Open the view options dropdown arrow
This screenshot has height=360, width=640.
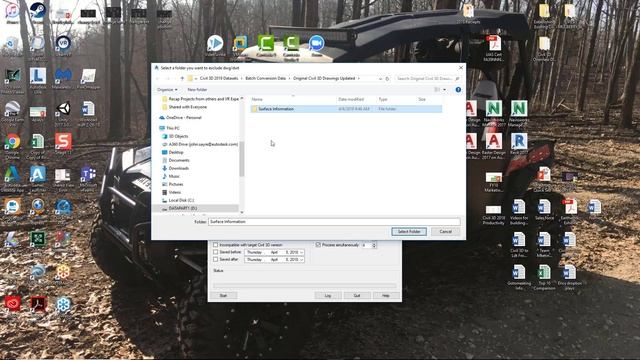pyautogui.click(x=444, y=89)
